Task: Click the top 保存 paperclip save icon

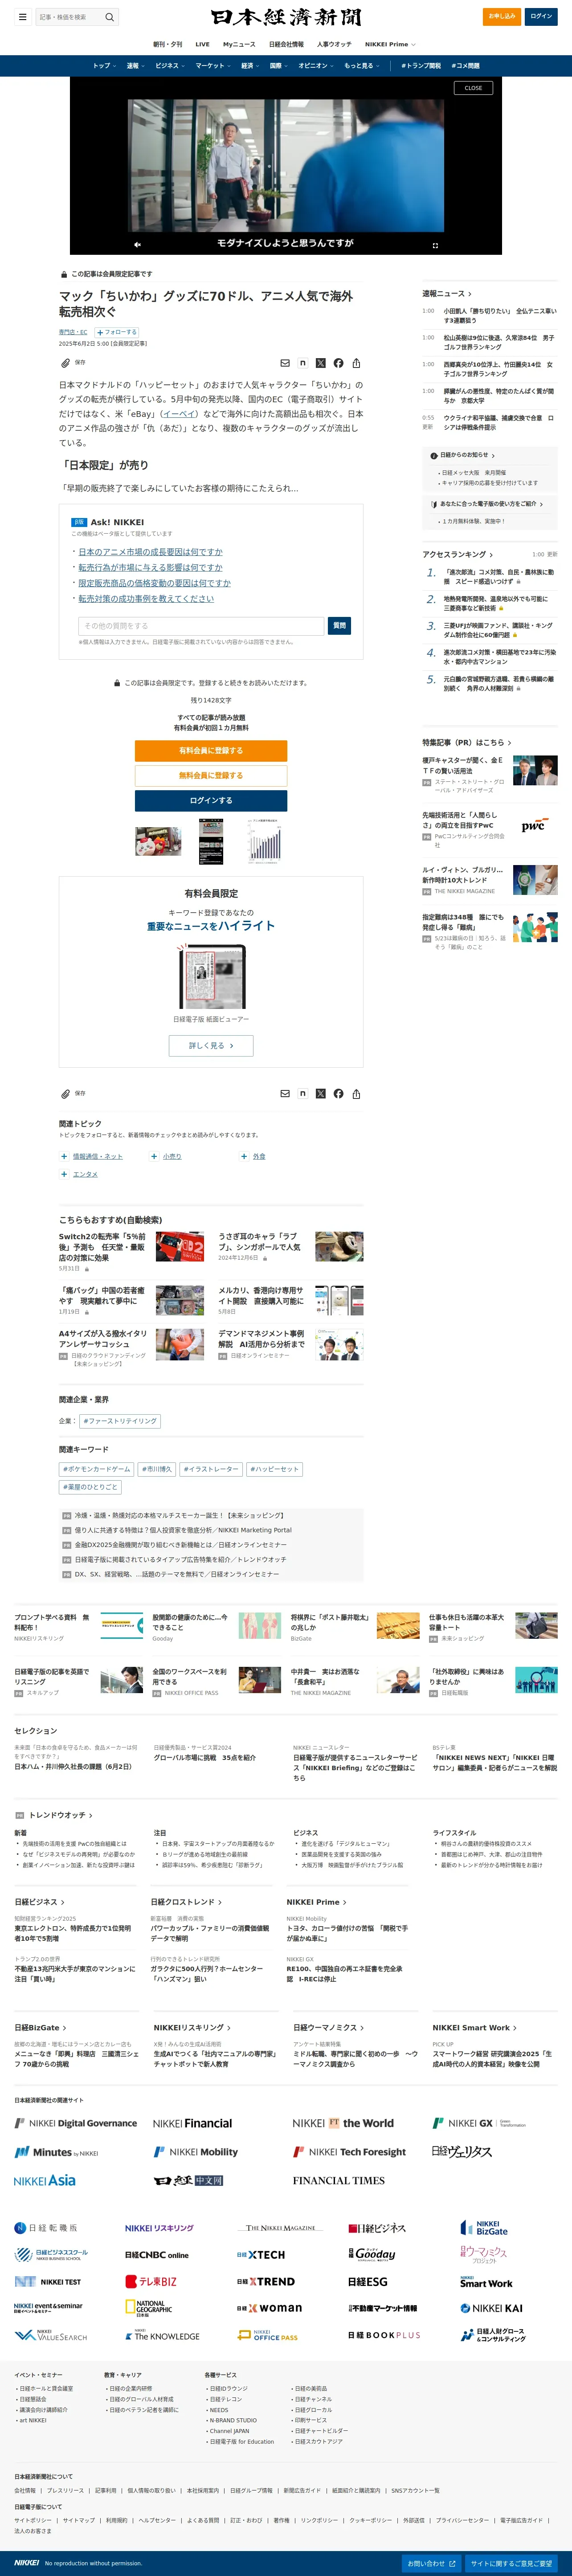Action: click(66, 363)
